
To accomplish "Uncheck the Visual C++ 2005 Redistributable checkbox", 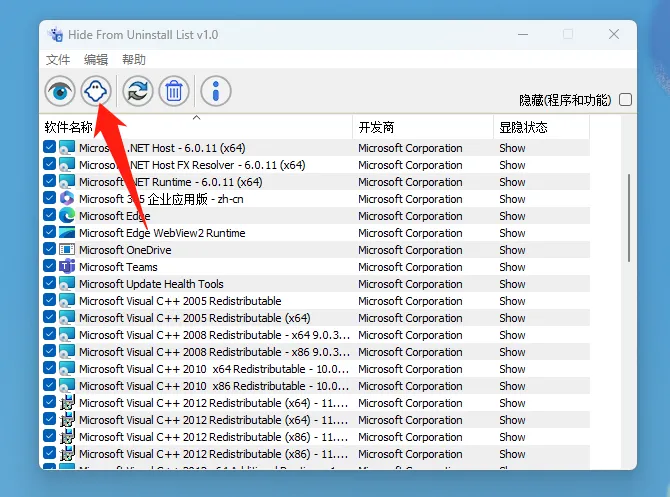I will pyautogui.click(x=50, y=300).
